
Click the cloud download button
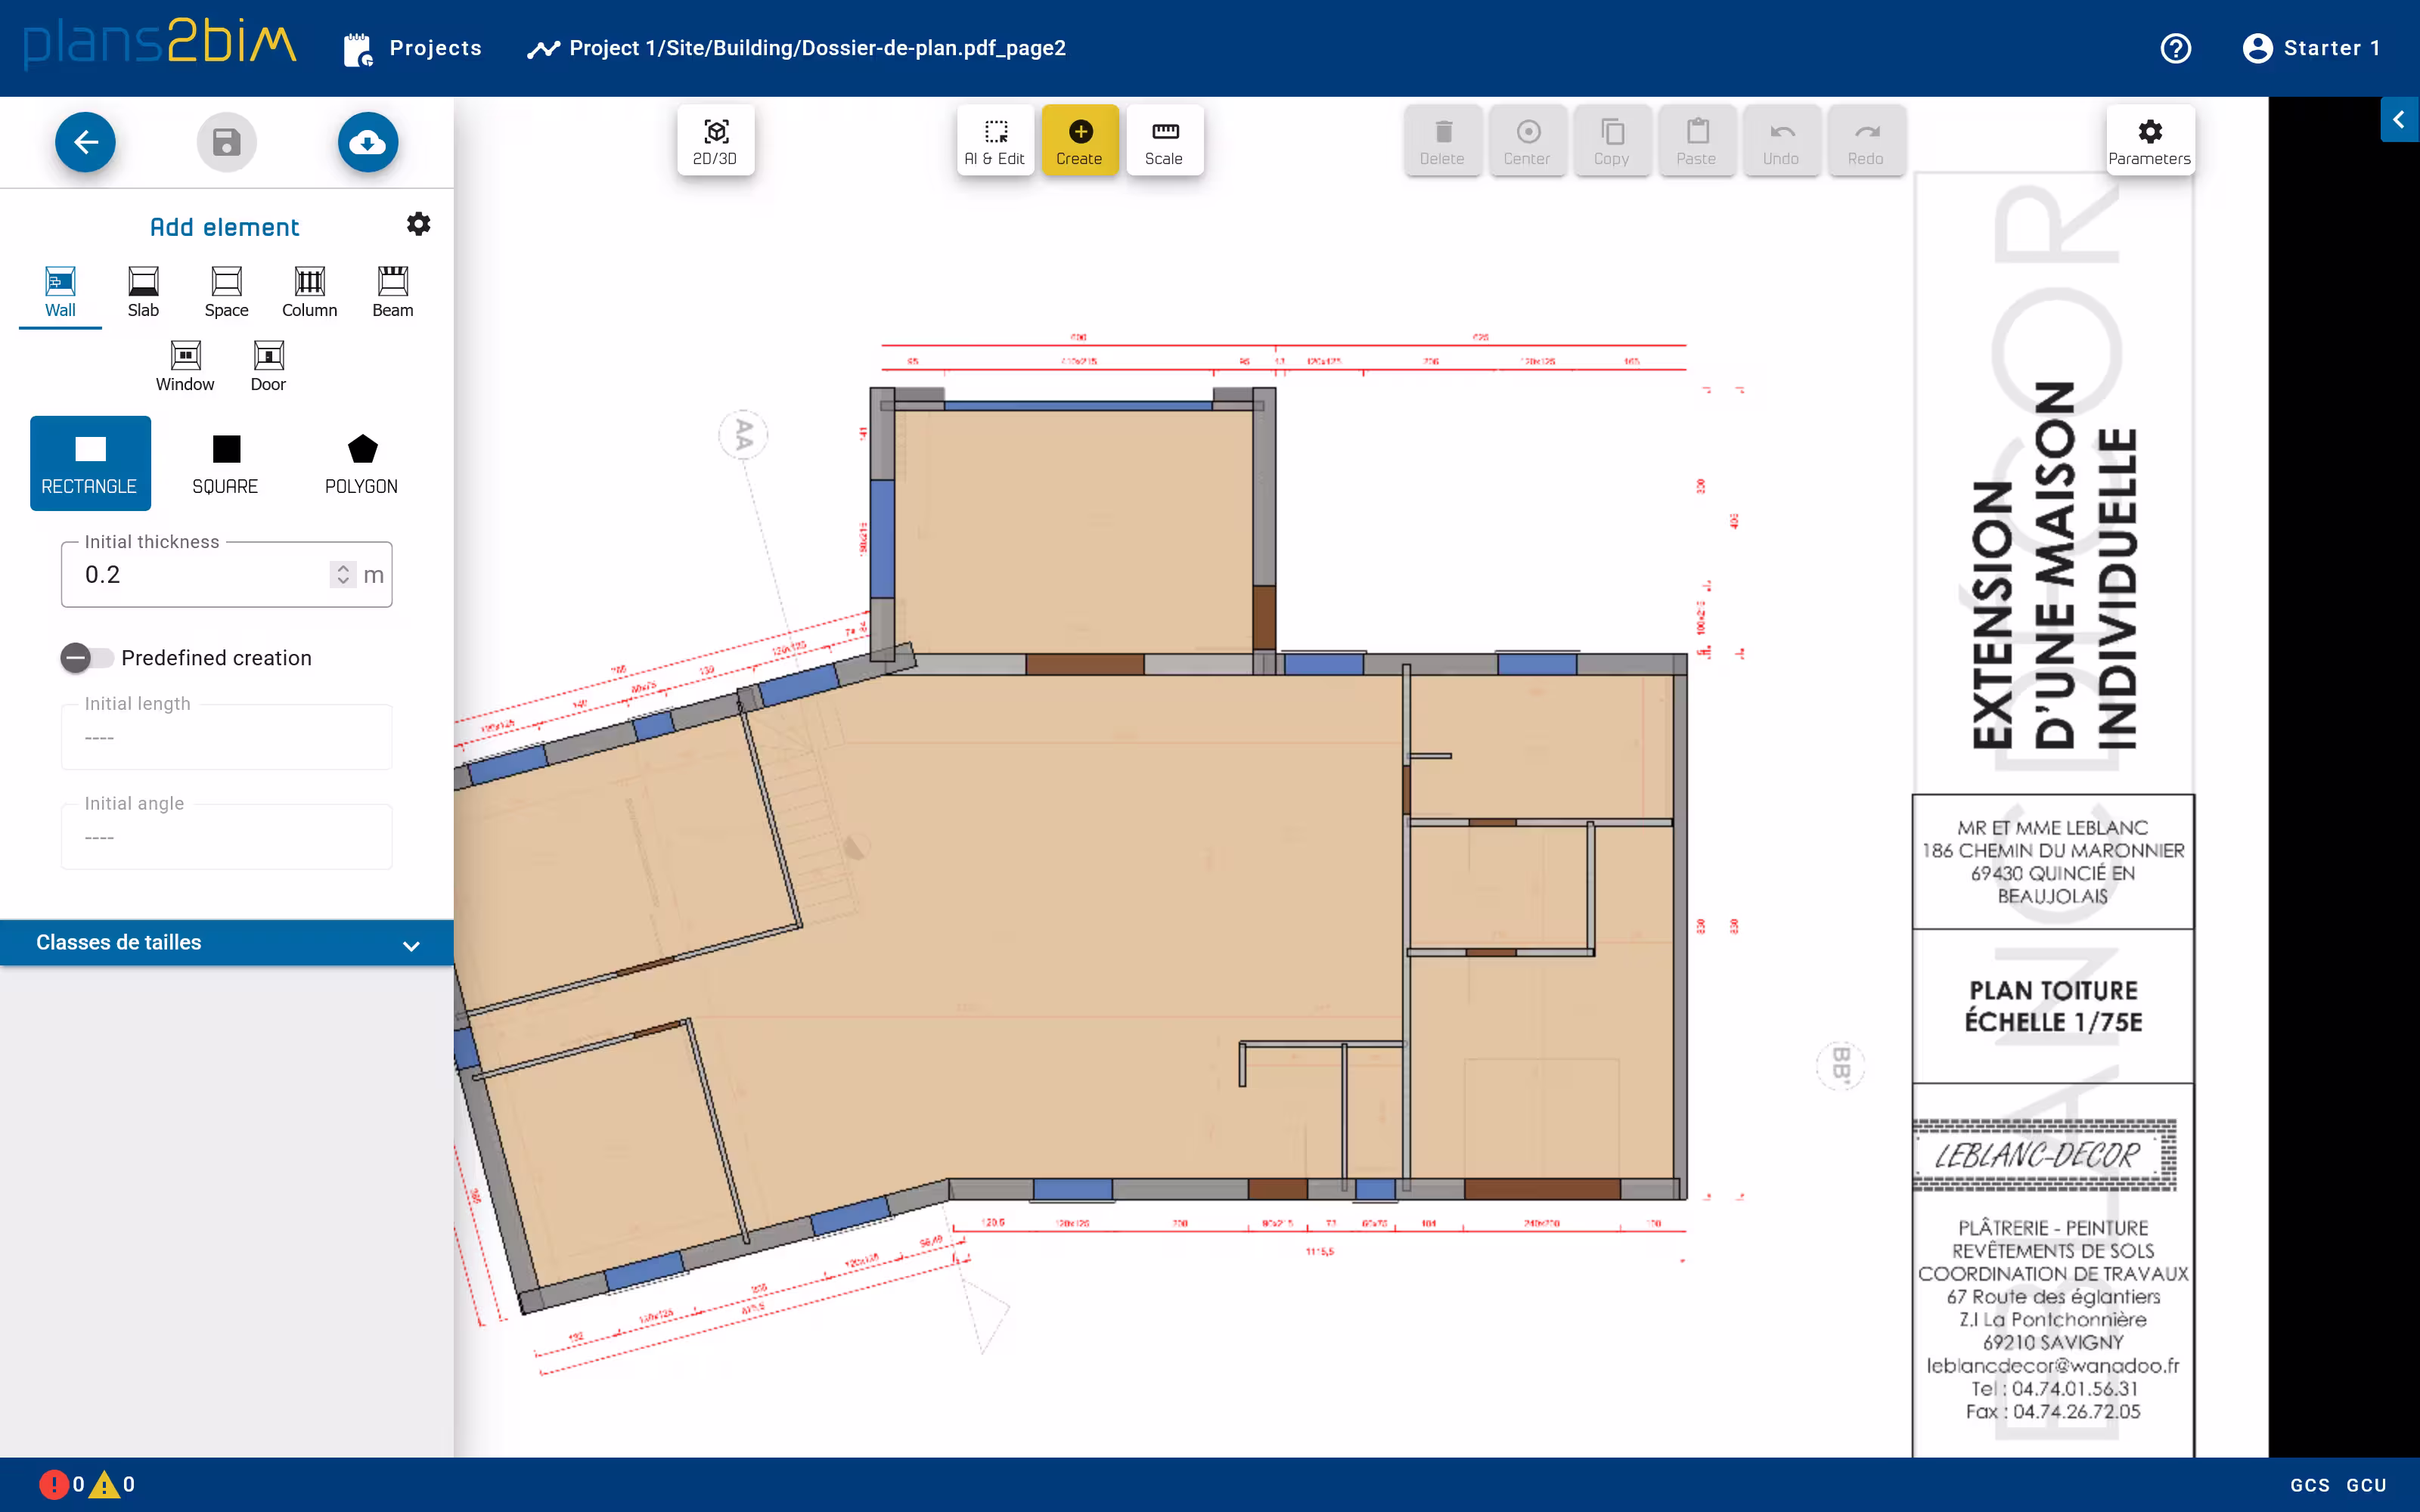point(367,142)
